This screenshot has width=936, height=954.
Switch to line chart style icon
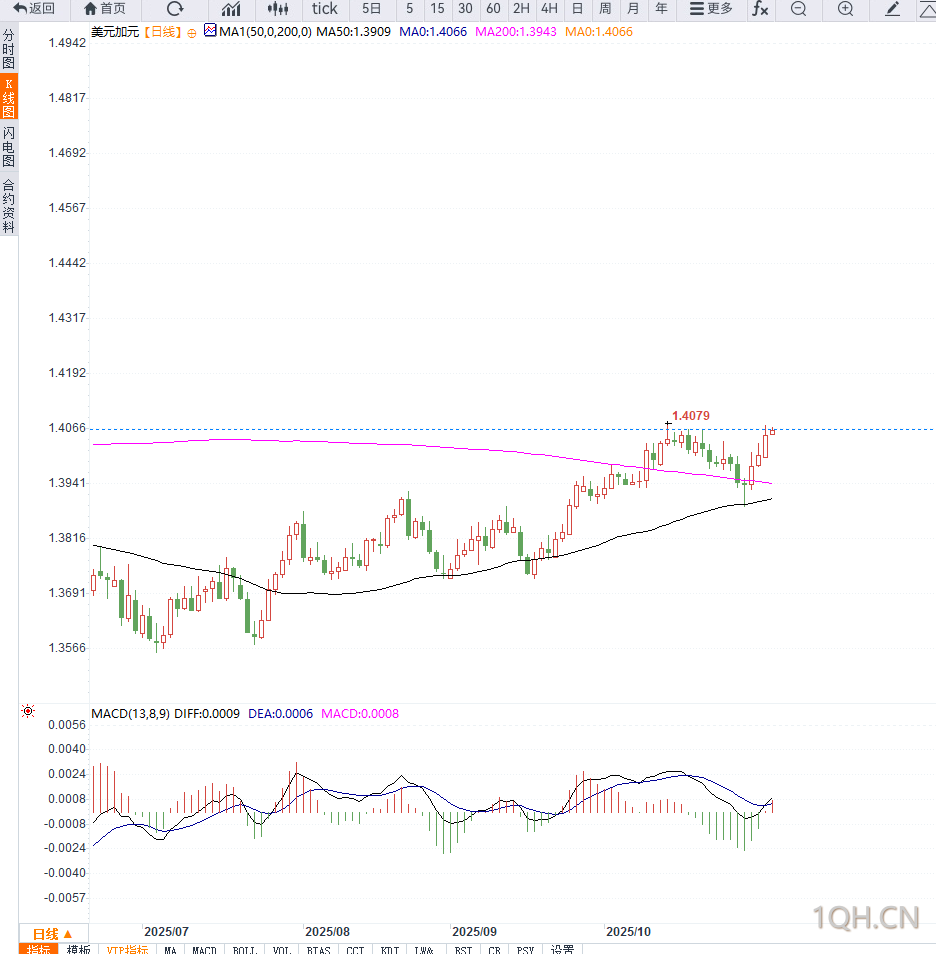[x=231, y=9]
